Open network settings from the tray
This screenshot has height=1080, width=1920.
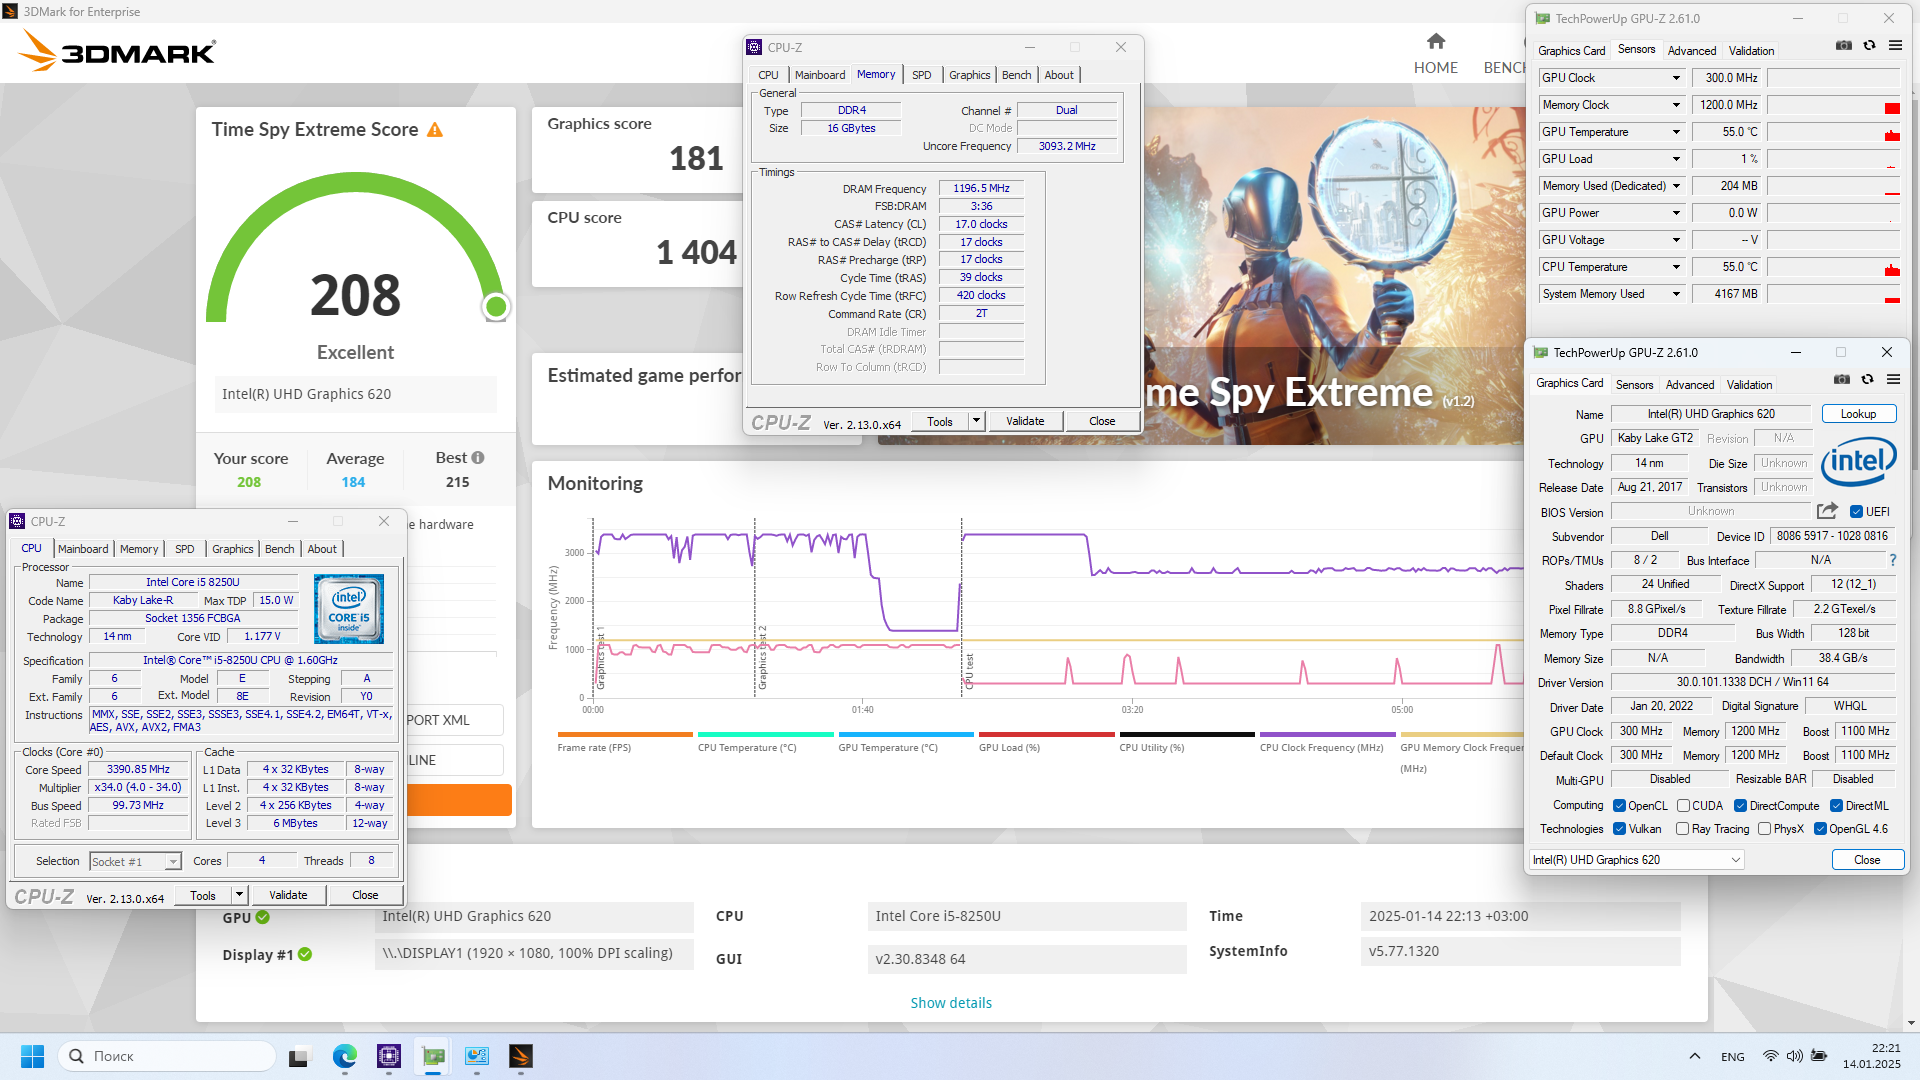(x=1770, y=1056)
